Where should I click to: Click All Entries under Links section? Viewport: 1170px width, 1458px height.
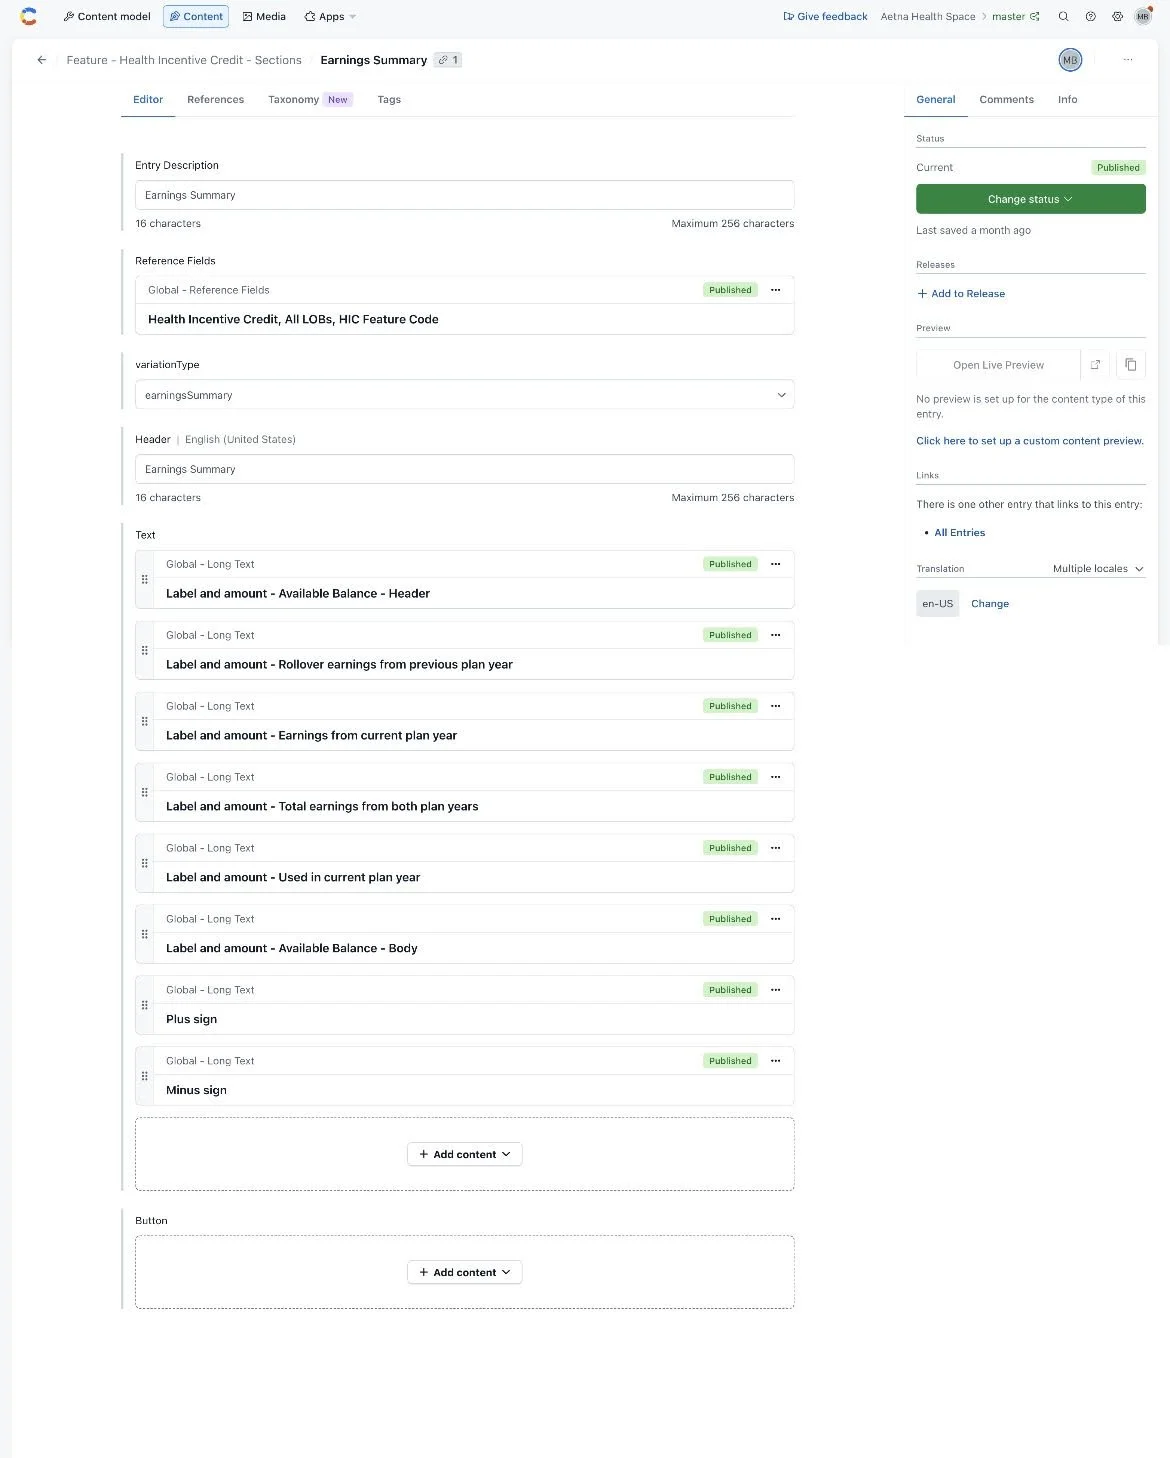[x=958, y=532]
